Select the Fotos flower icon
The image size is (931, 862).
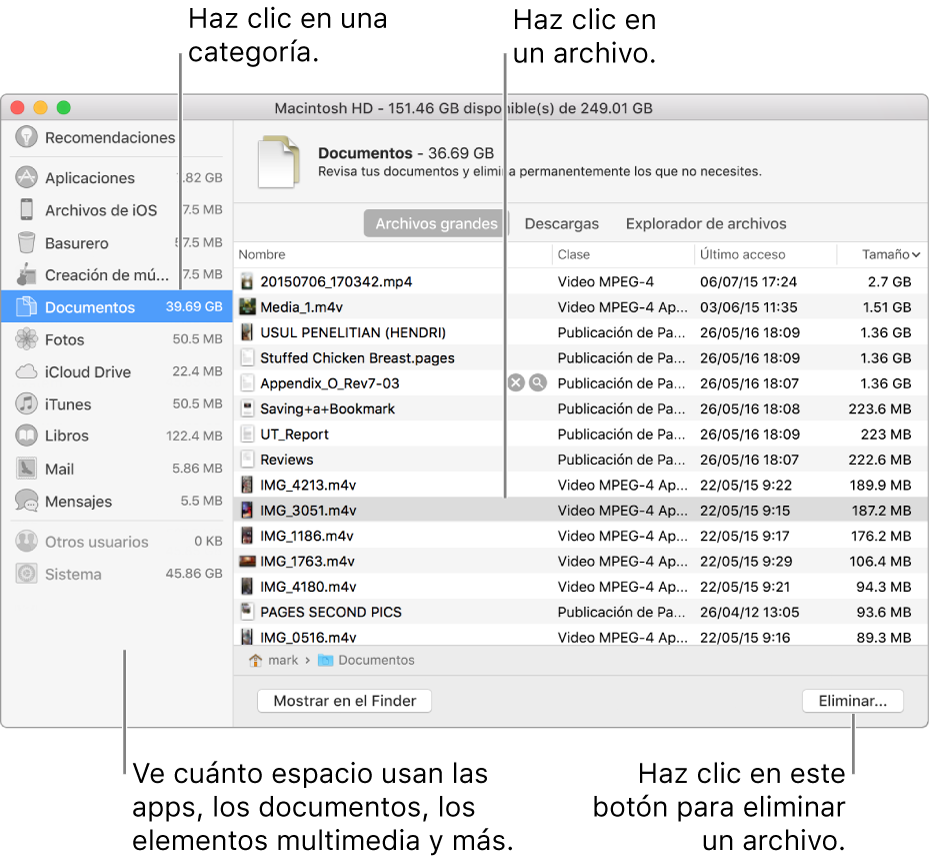click(x=26, y=339)
